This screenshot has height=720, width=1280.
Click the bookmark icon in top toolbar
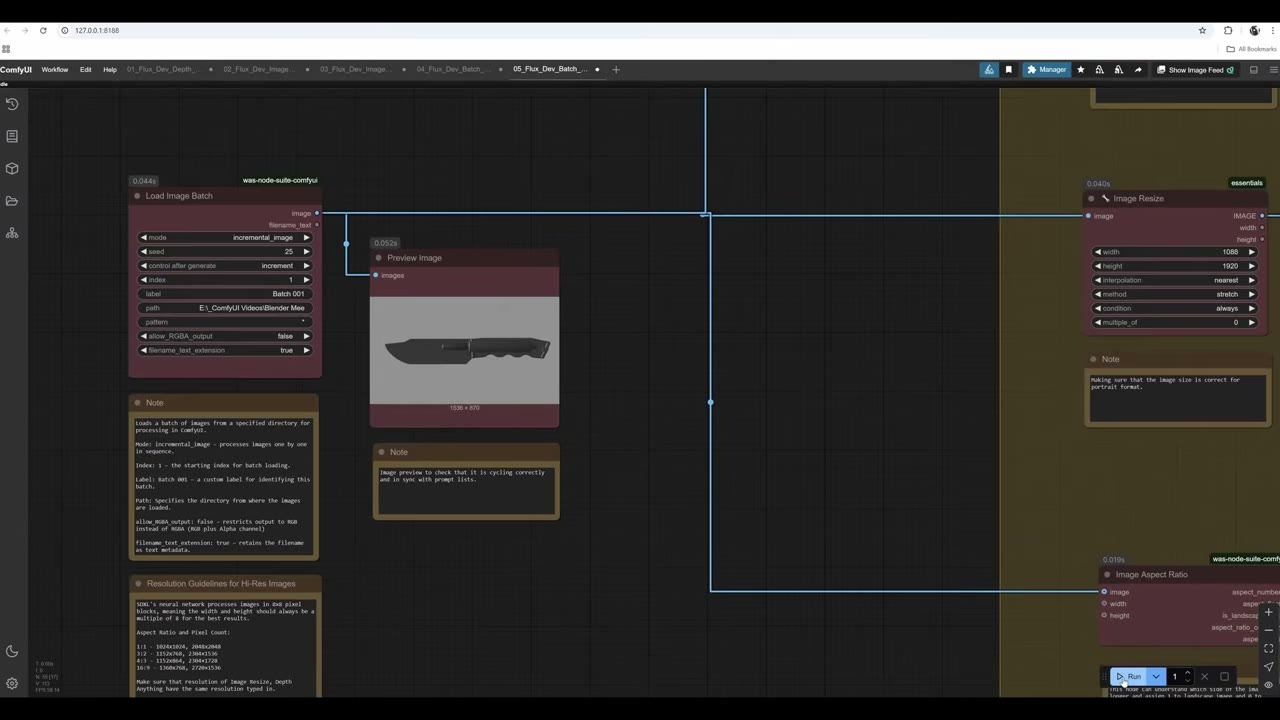1008,70
